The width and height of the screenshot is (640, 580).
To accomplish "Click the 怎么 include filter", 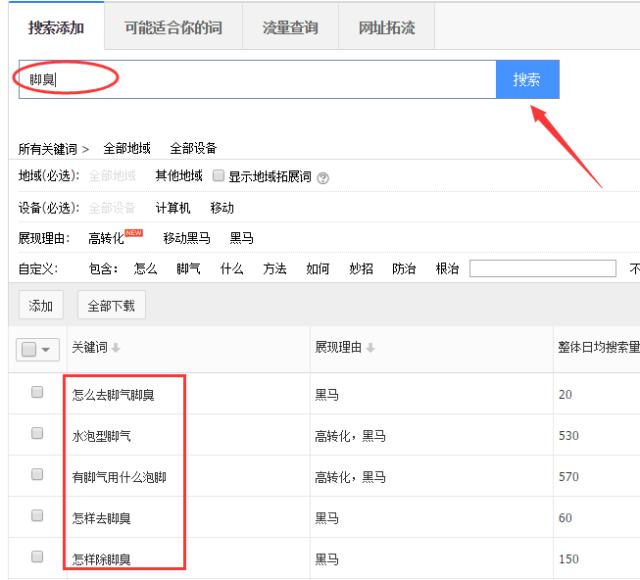I will (145, 269).
